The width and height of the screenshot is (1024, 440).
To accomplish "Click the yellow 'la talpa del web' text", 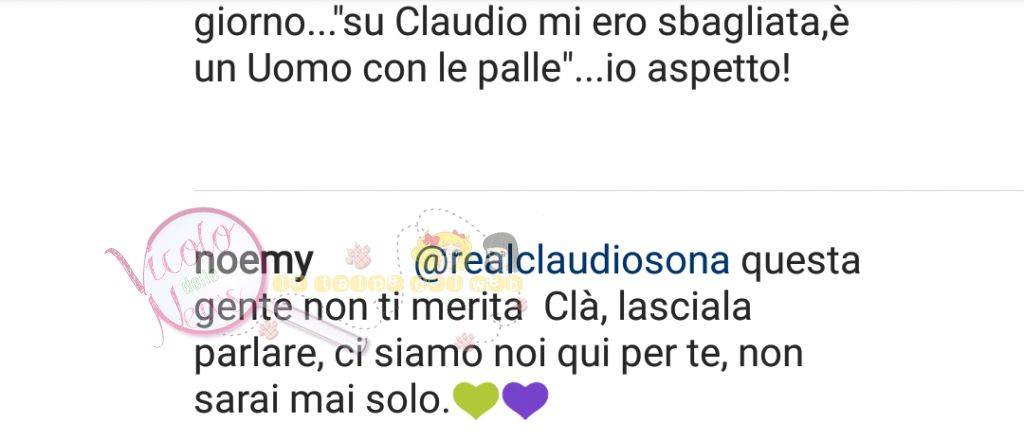I will (x=398, y=283).
